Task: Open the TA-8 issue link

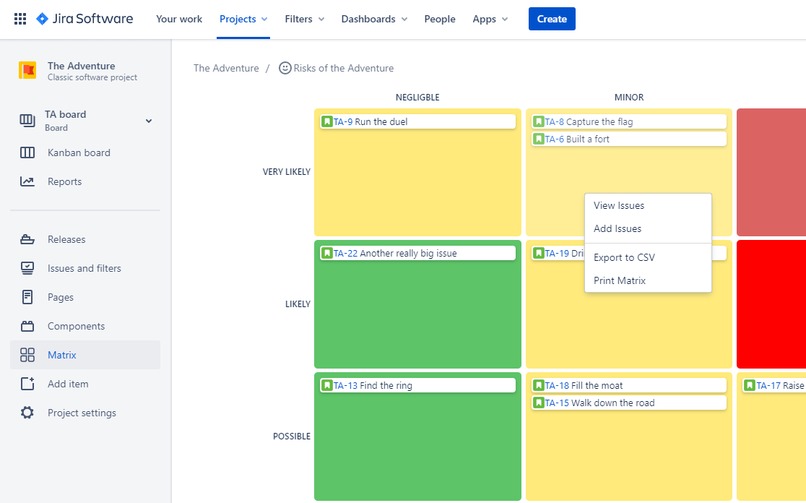Action: click(554, 122)
